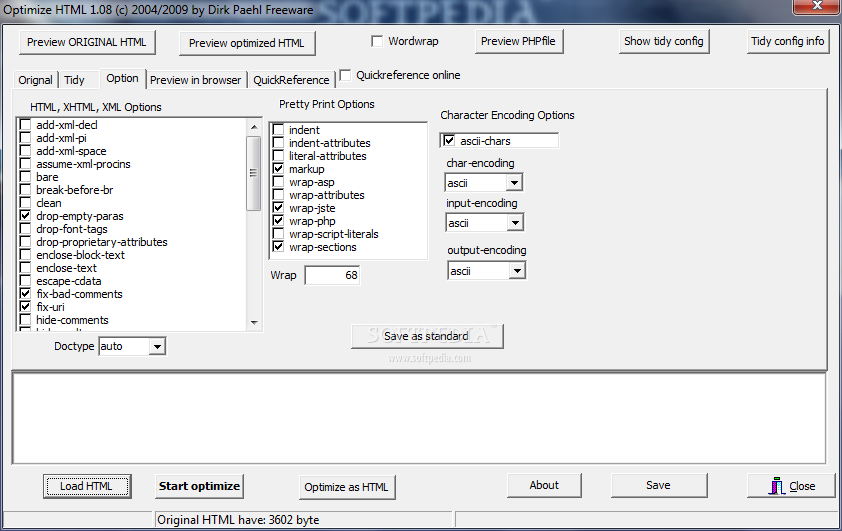Screen dimensions: 842x531
Task: Click the Save button
Action: click(658, 485)
